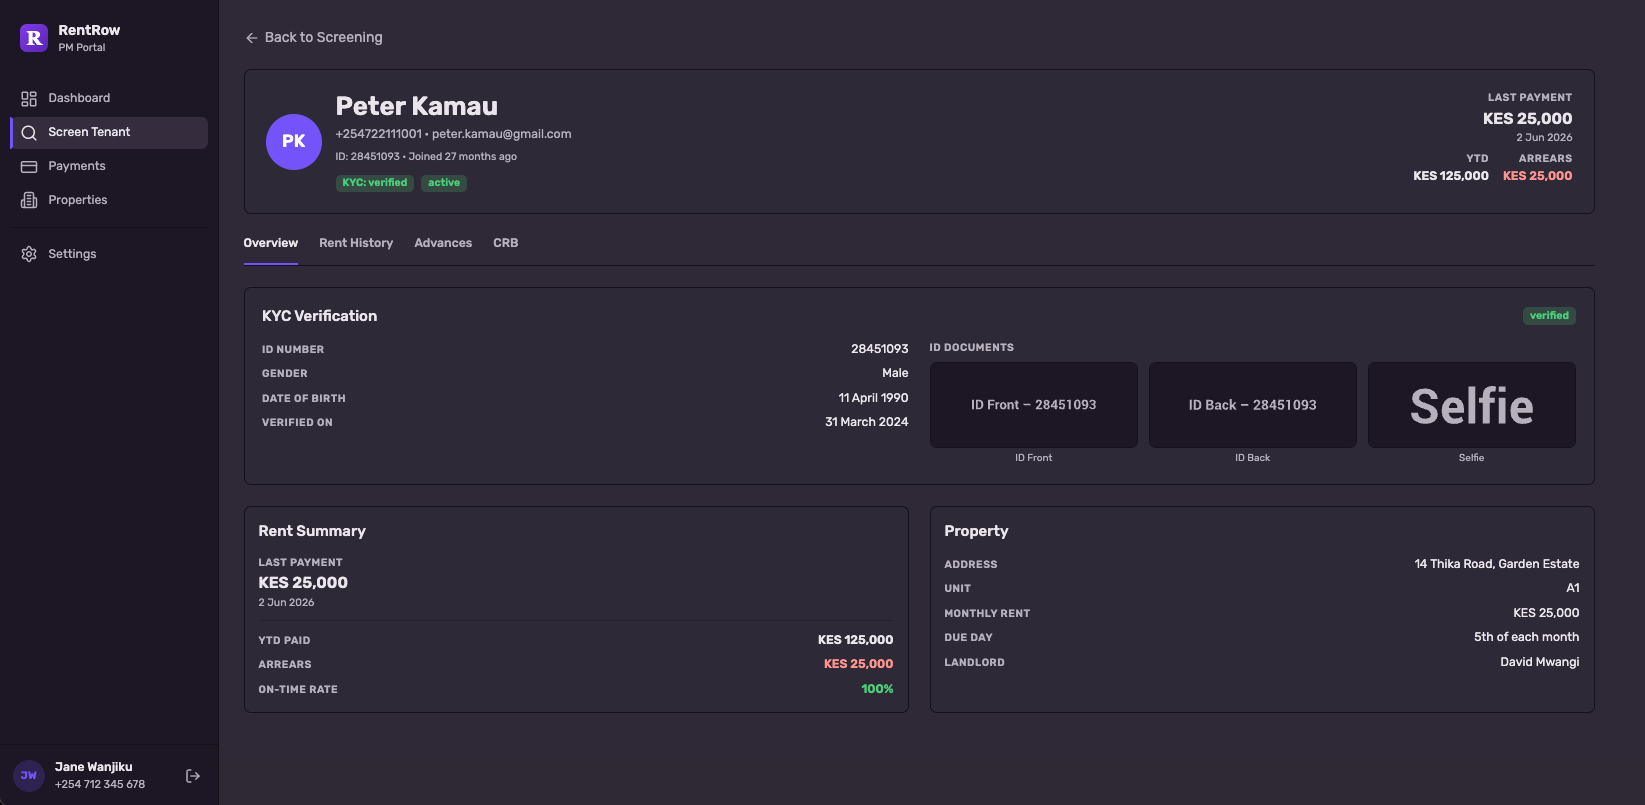
Task: Click the KYC: verified badge
Action: pos(375,183)
